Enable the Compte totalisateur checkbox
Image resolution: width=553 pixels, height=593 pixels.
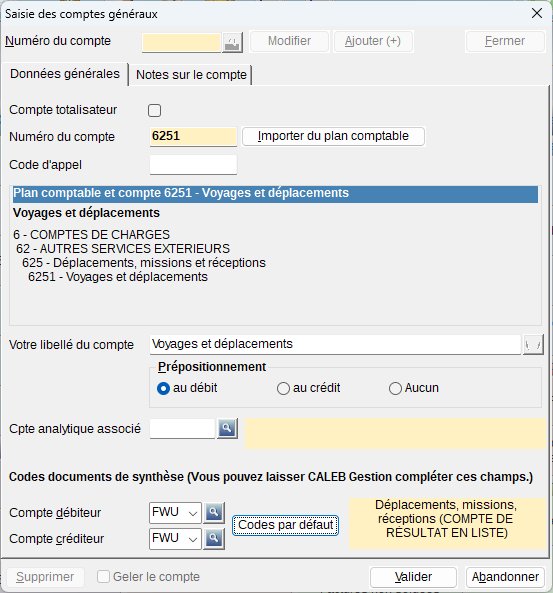coord(154,110)
